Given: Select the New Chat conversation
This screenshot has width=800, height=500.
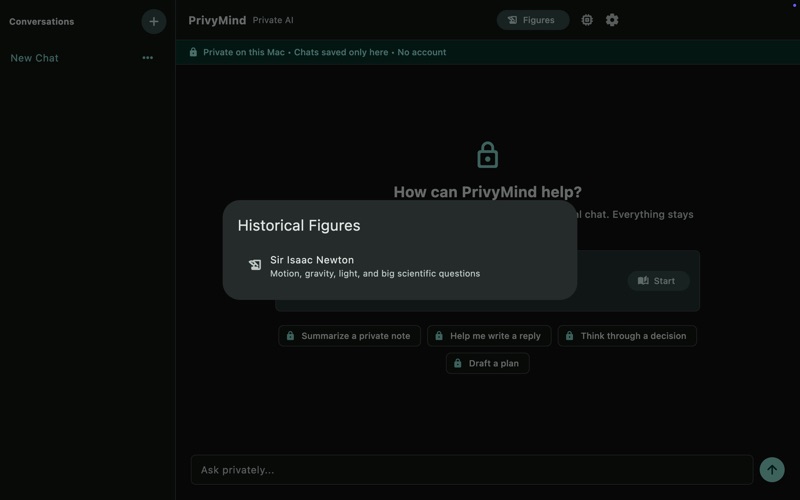Looking at the screenshot, I should (x=34, y=58).
